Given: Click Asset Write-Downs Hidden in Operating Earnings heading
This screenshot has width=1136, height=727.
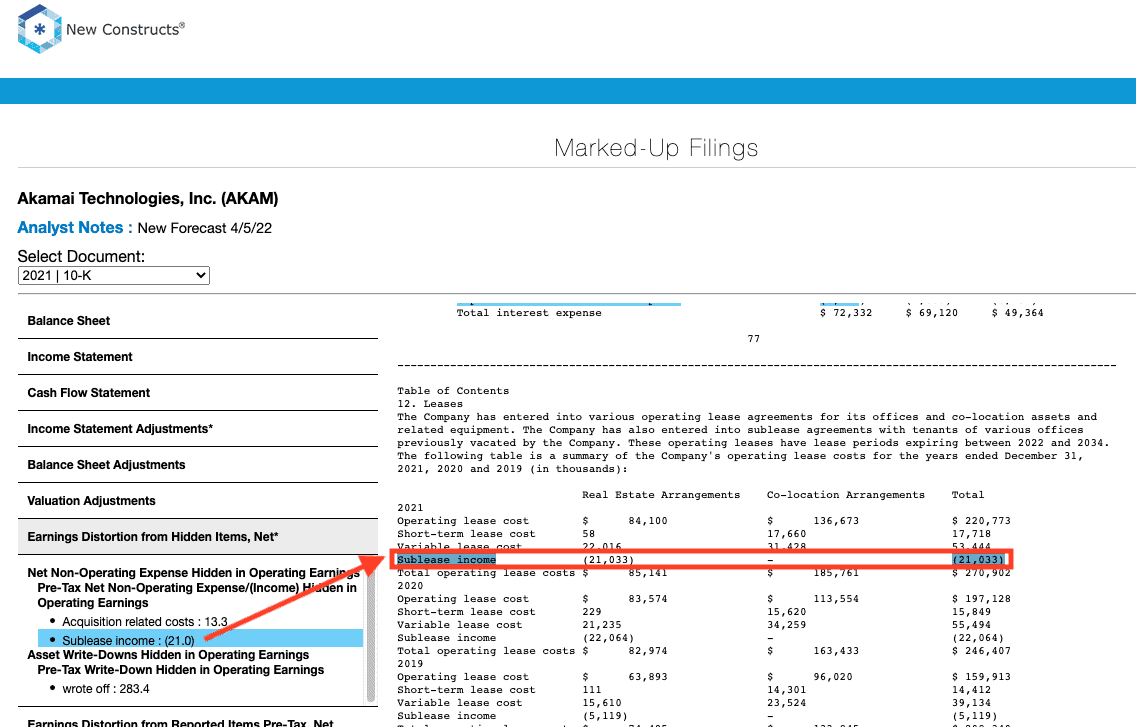Looking at the screenshot, I should click(168, 655).
